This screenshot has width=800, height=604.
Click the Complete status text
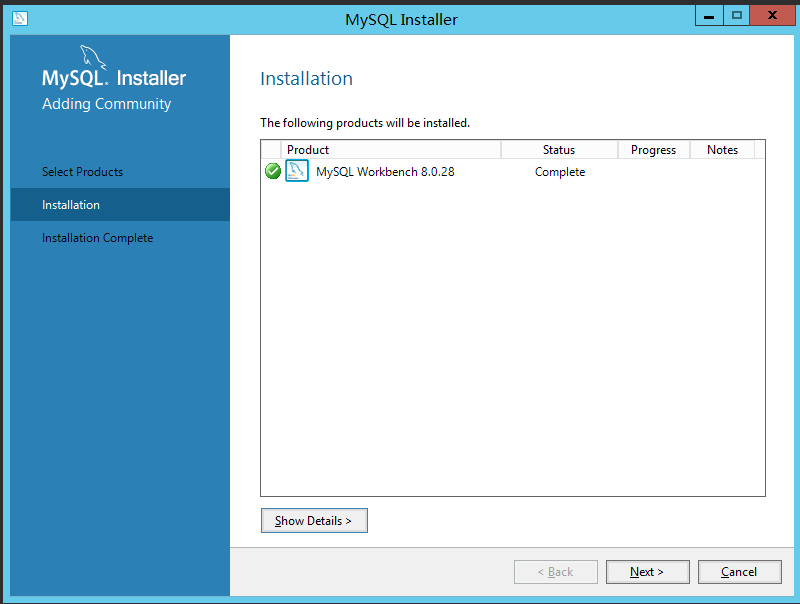click(560, 172)
